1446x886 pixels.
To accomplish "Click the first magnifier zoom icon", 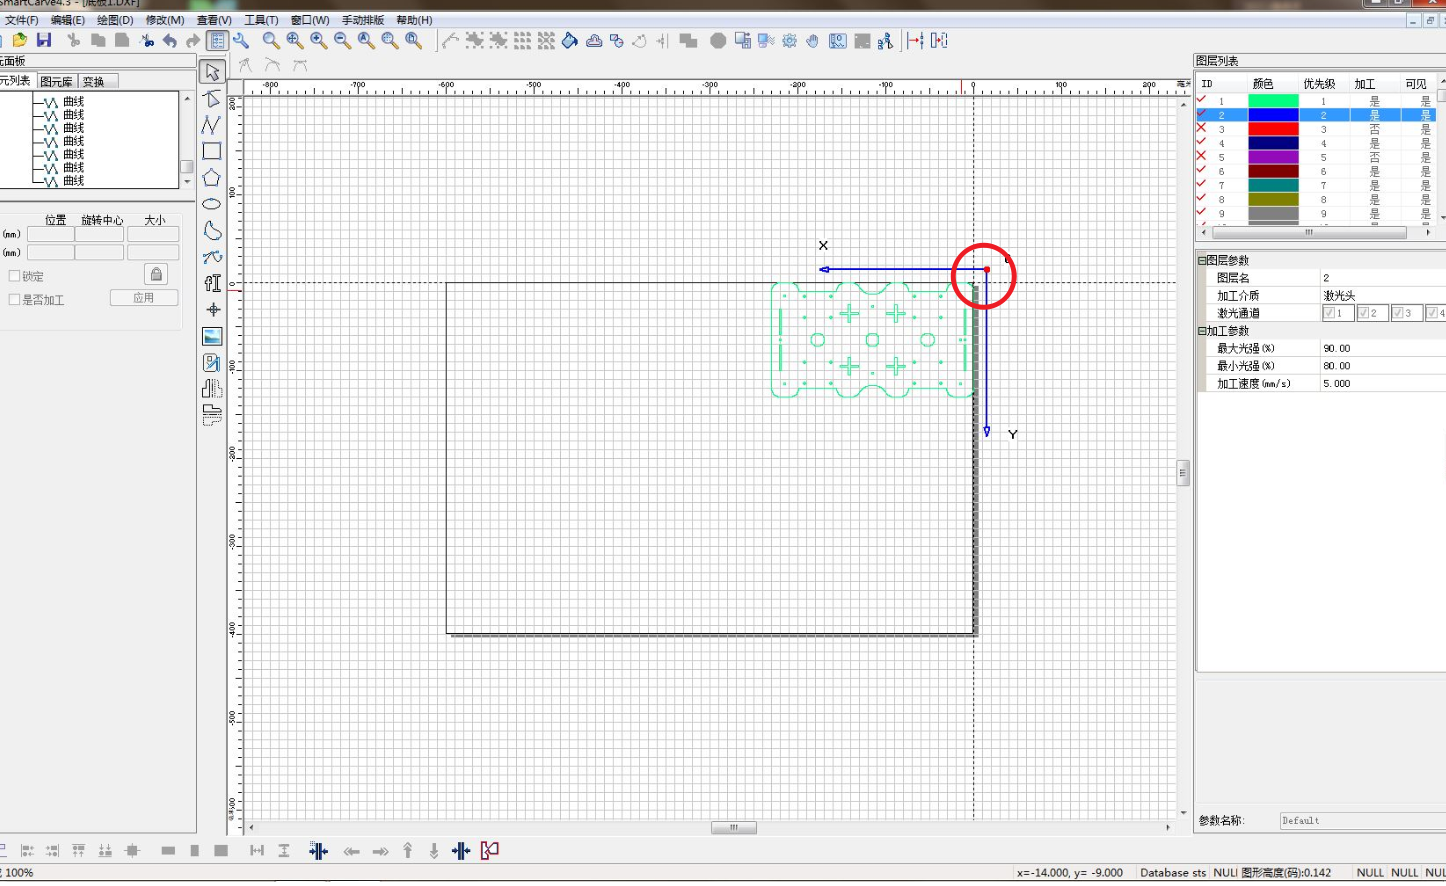I will coord(271,40).
